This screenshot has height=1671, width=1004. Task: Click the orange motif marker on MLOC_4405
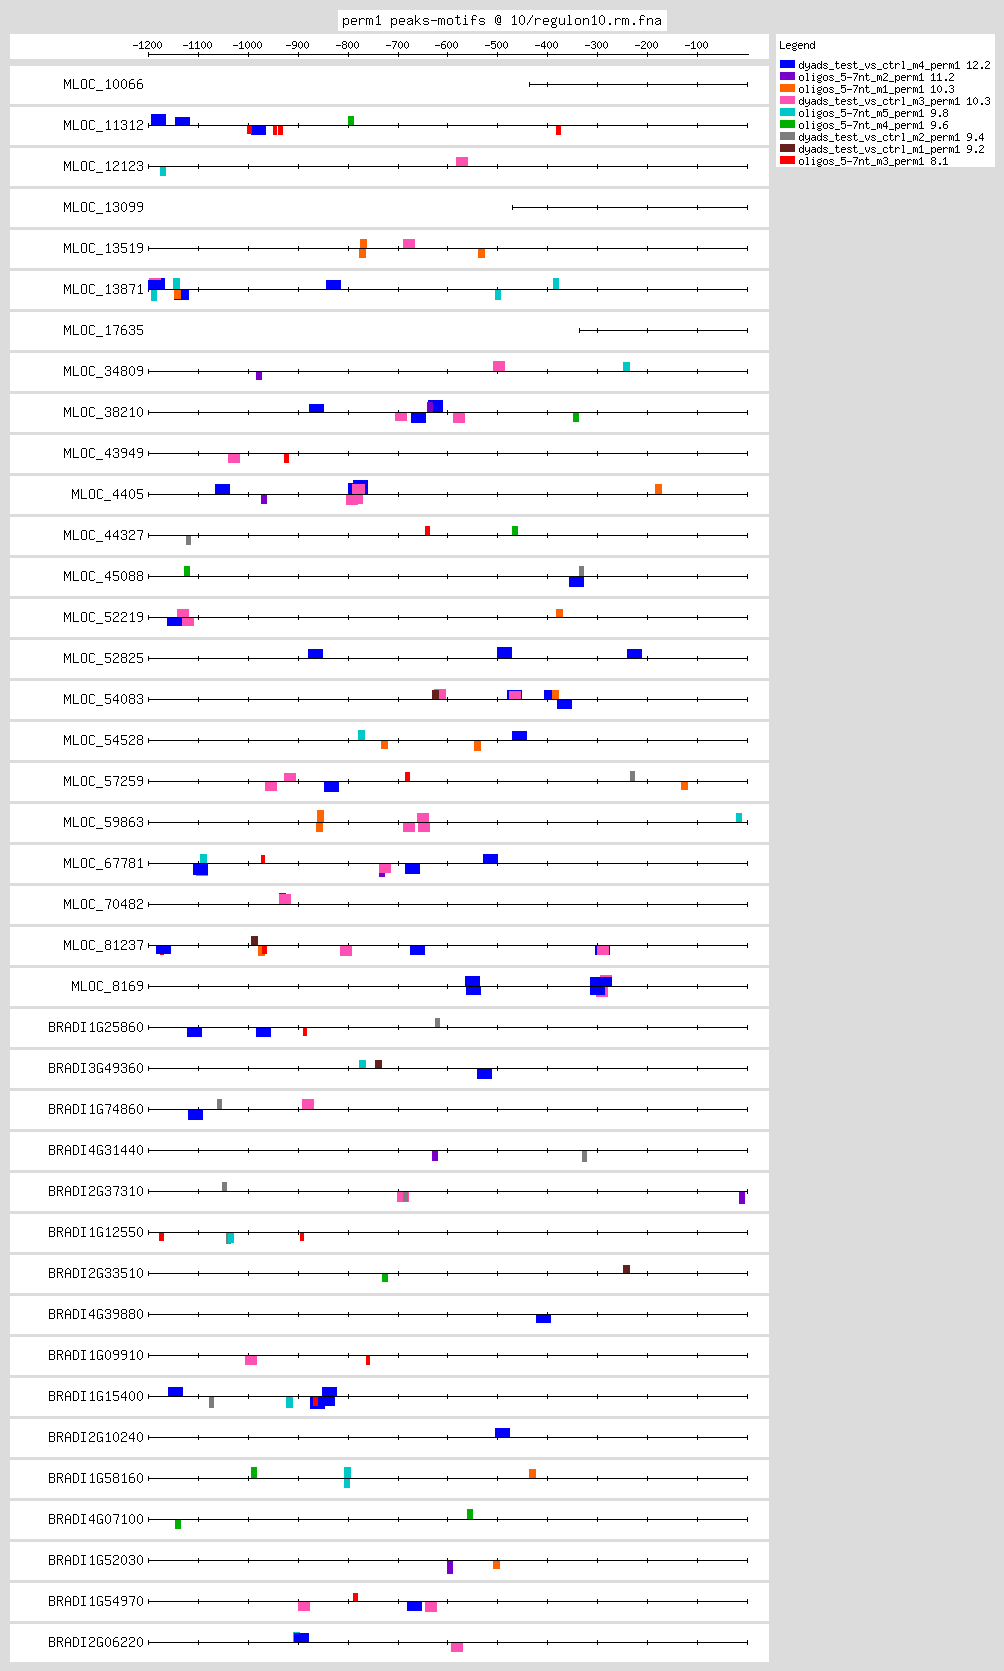pyautogui.click(x=658, y=489)
